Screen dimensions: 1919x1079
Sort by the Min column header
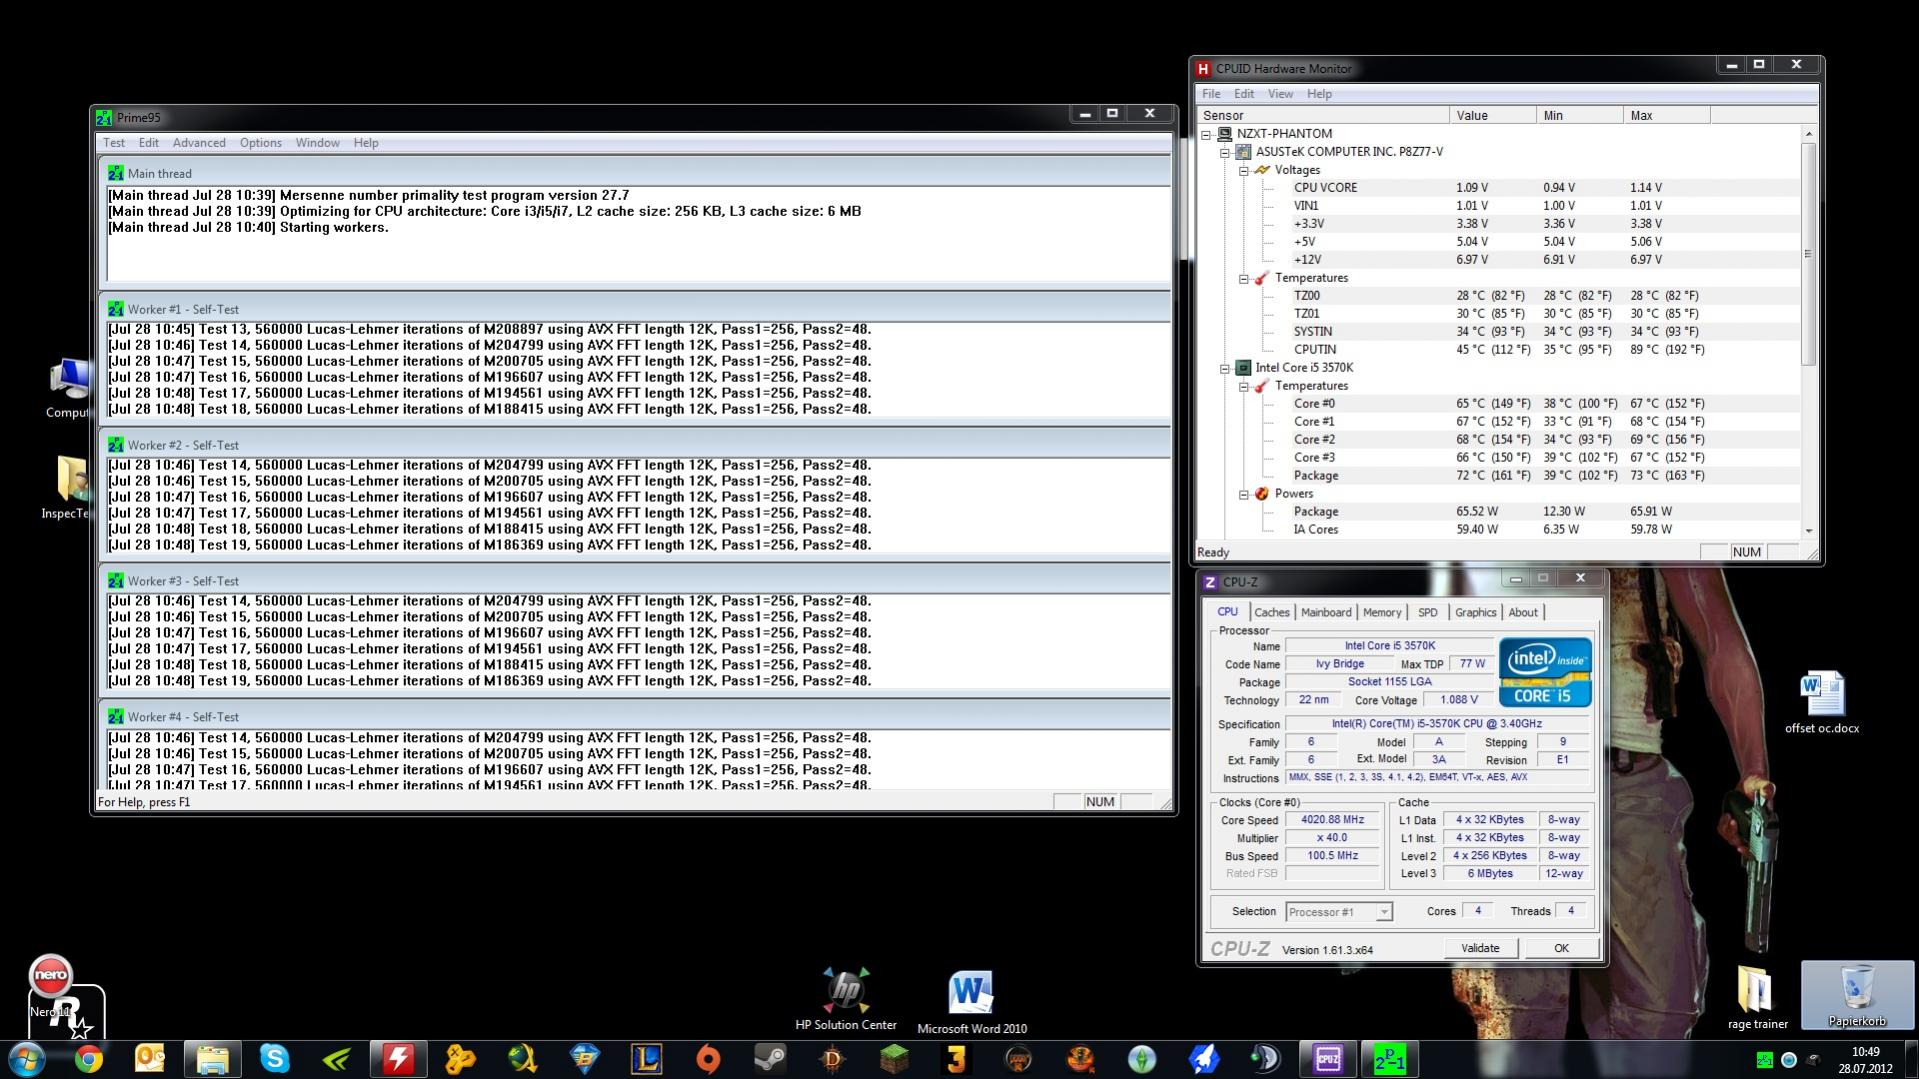[x=1579, y=116]
